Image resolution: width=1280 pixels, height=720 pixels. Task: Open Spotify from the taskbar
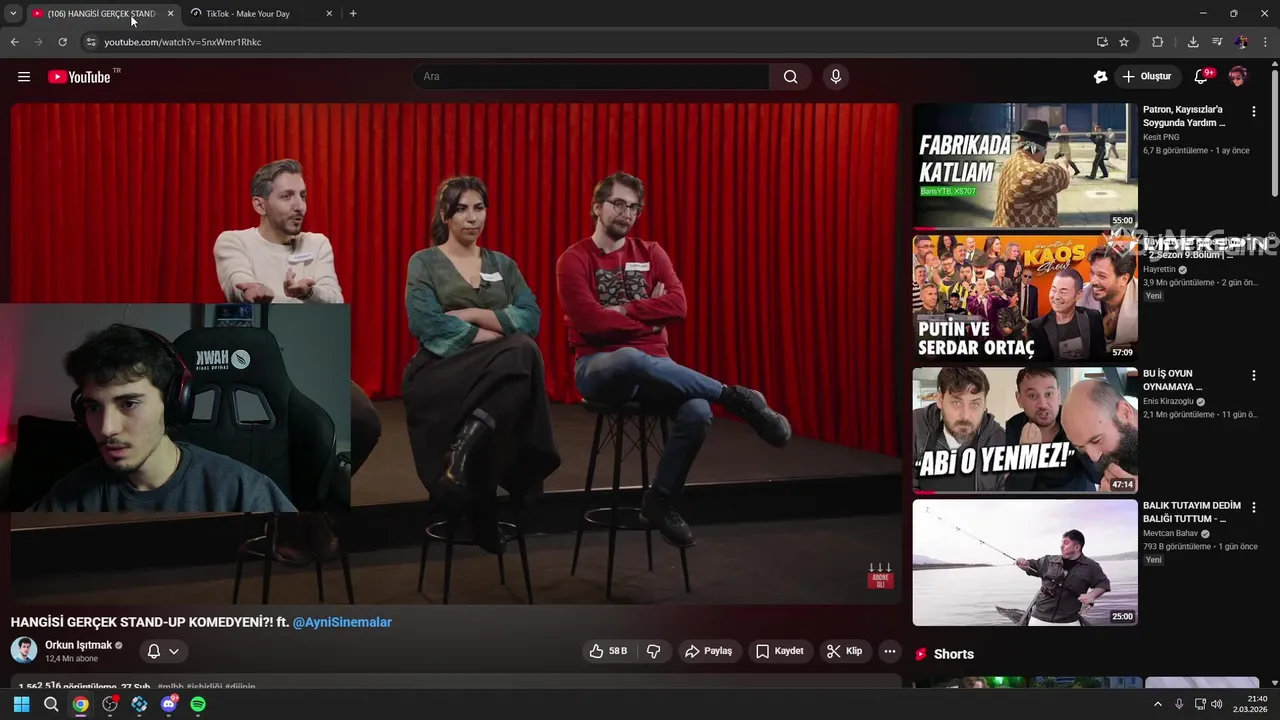pos(198,704)
